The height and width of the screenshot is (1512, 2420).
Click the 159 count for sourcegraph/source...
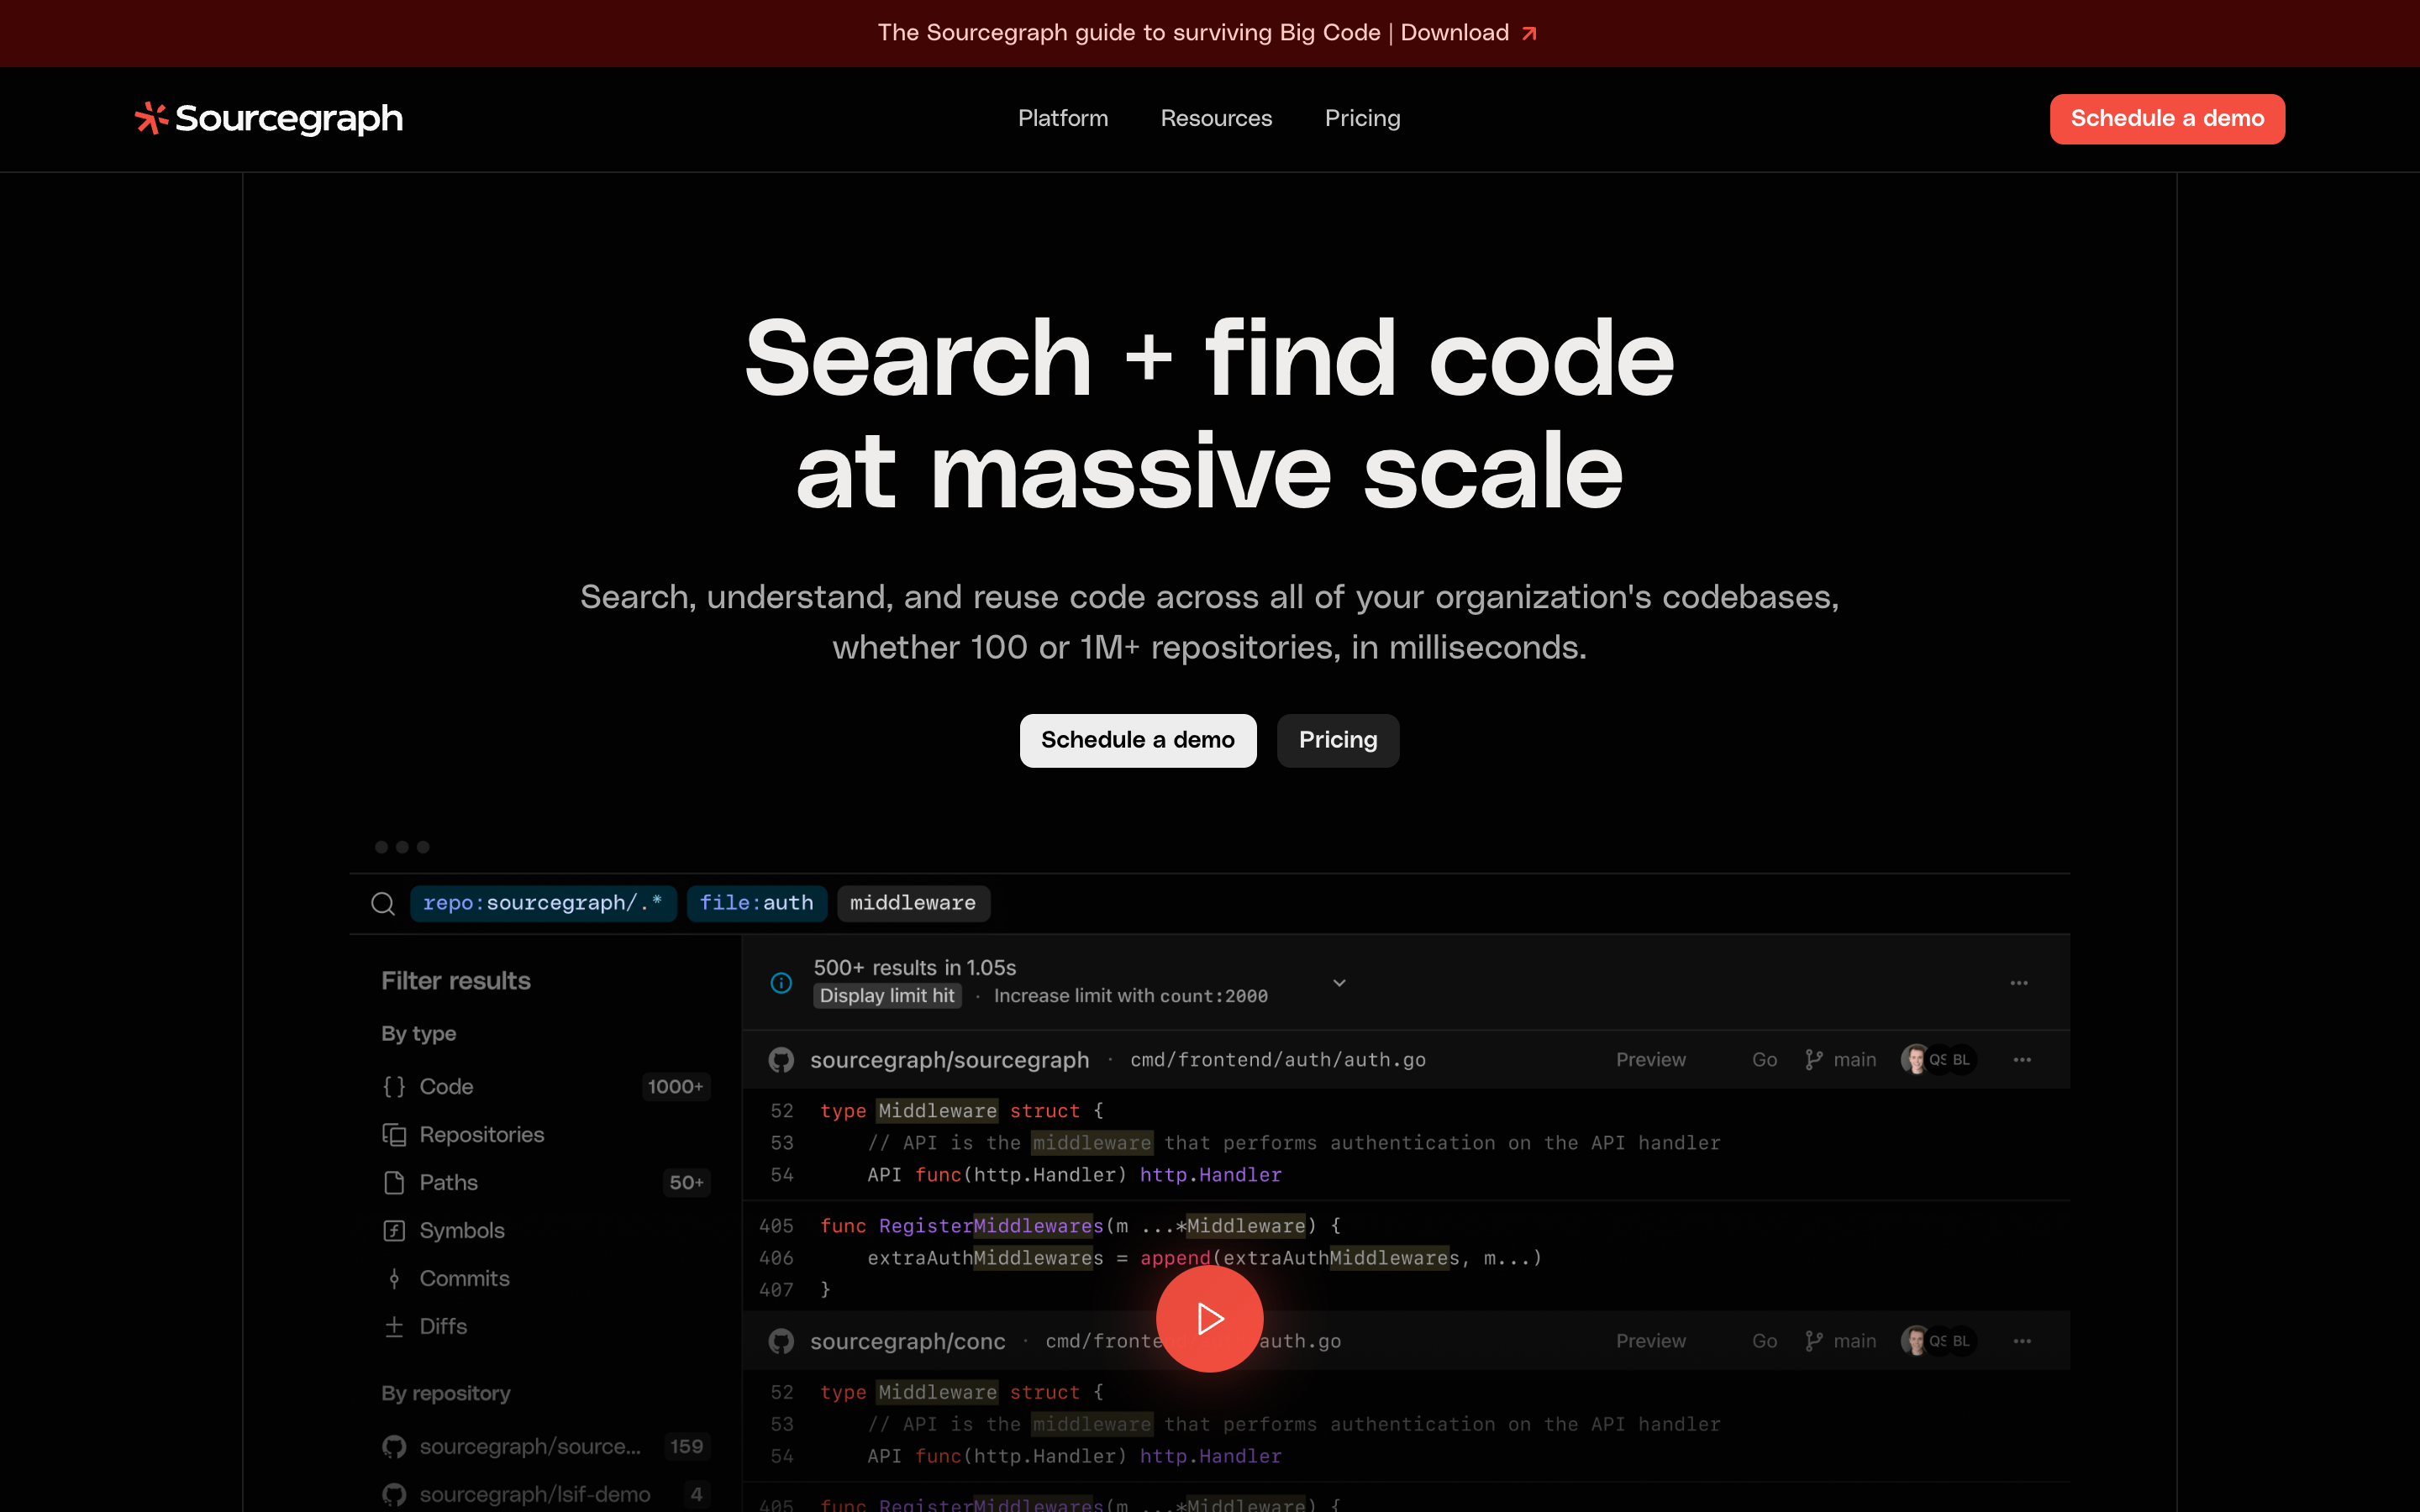pos(687,1447)
